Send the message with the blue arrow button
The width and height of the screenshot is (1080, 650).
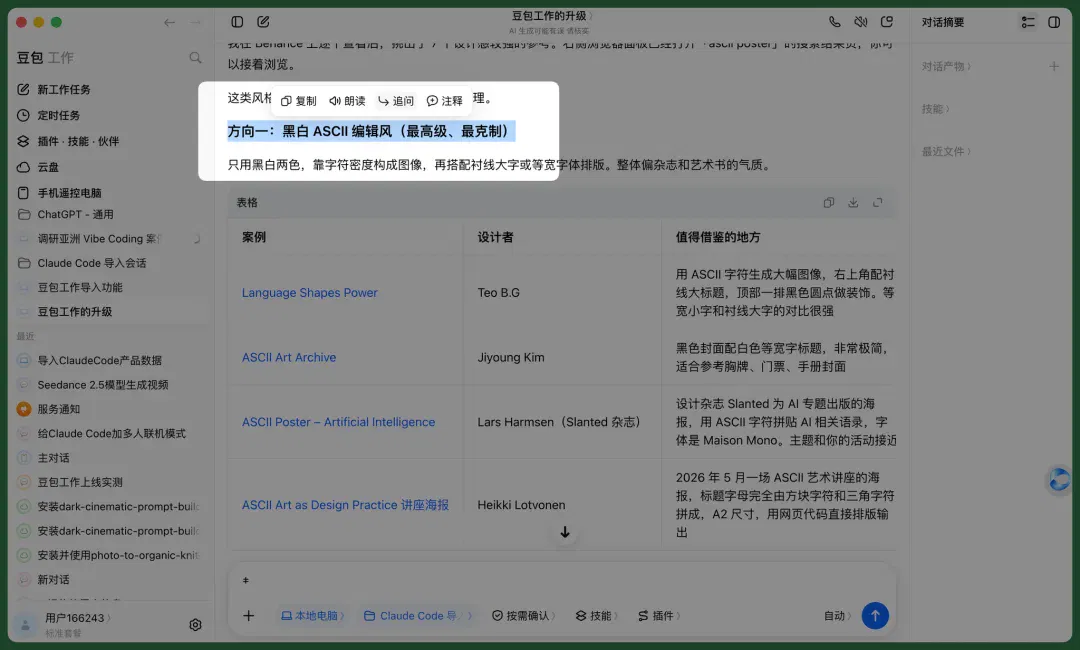pos(875,616)
